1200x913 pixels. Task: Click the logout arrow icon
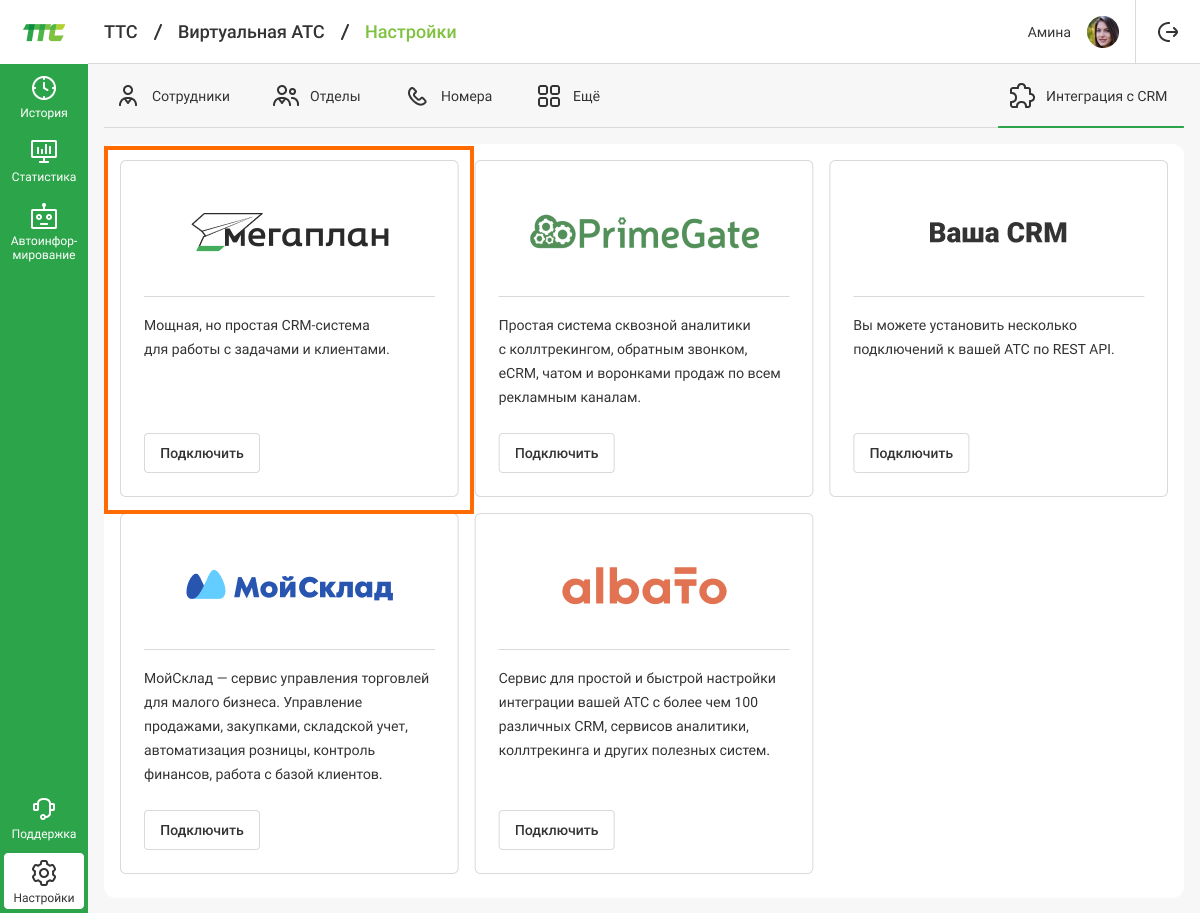point(1168,32)
